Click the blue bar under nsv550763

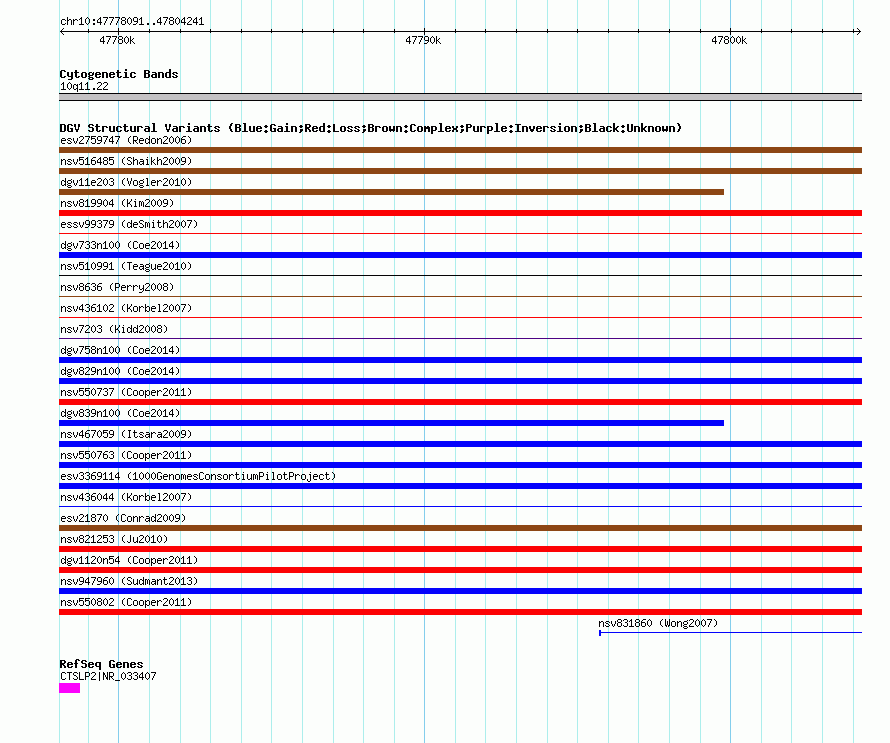pyautogui.click(x=460, y=465)
